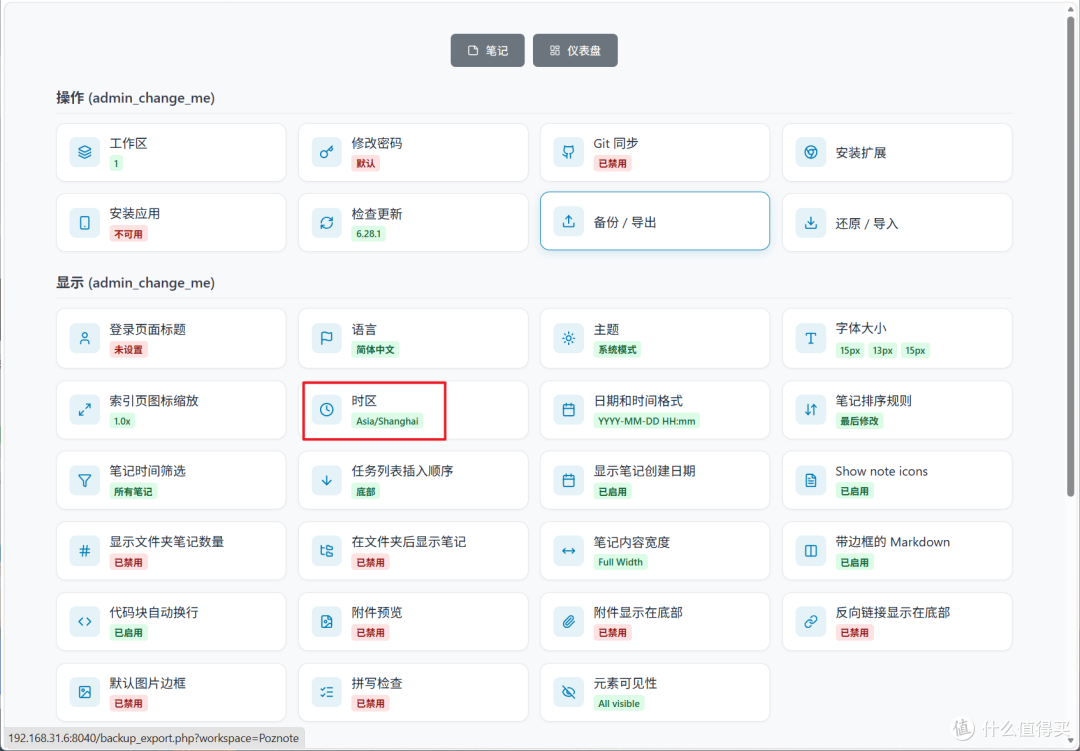The height and width of the screenshot is (751, 1080).
Task: Toggle the 已启用 badge under Show note icons
Action: [x=855, y=491]
